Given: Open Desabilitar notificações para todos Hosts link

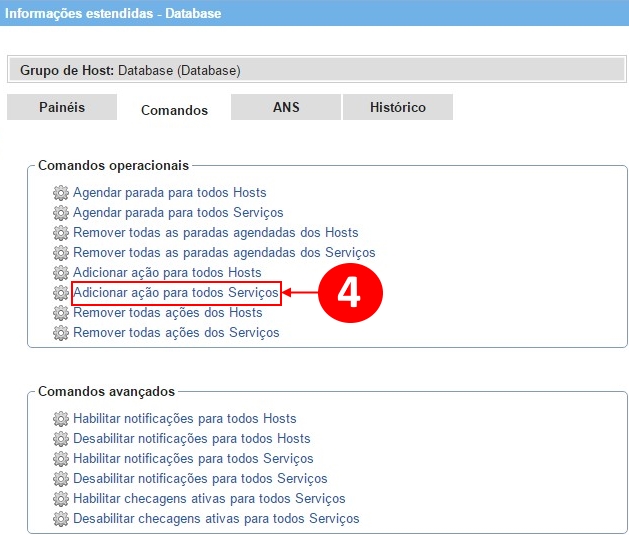Looking at the screenshot, I should (x=191, y=438).
